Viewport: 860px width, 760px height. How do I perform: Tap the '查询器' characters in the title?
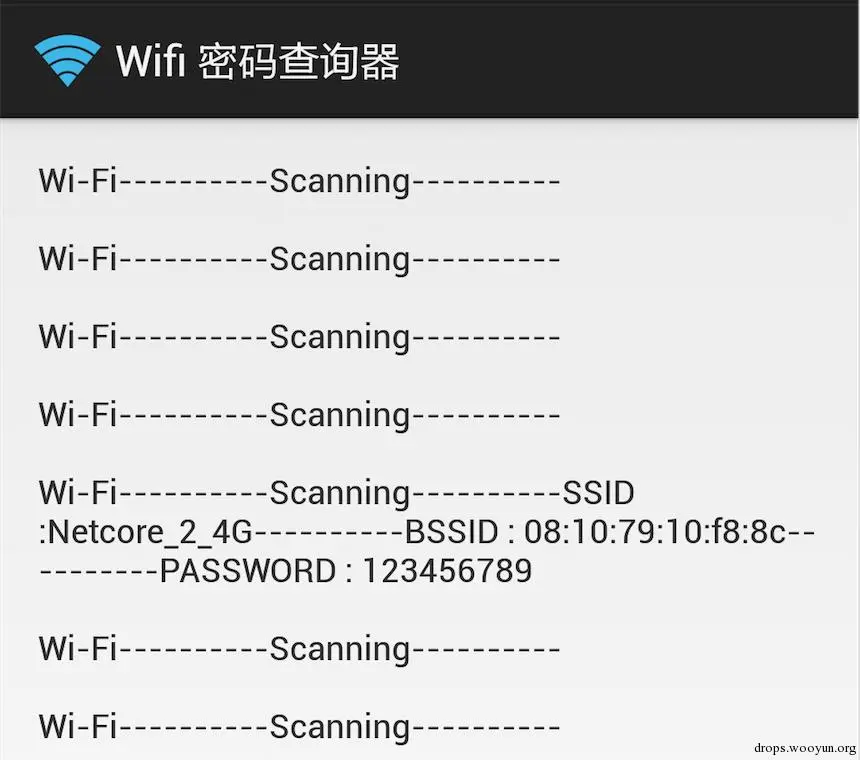338,61
